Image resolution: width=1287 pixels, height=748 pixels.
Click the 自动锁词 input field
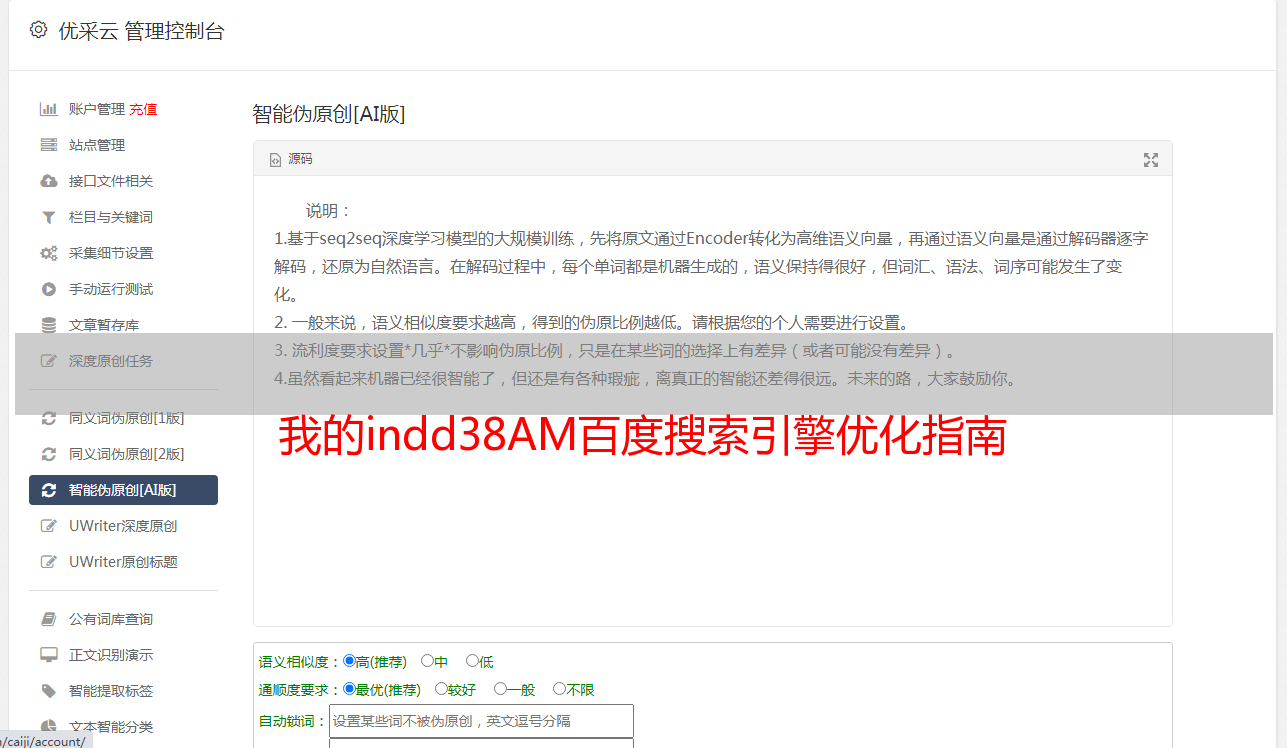tap(481, 721)
